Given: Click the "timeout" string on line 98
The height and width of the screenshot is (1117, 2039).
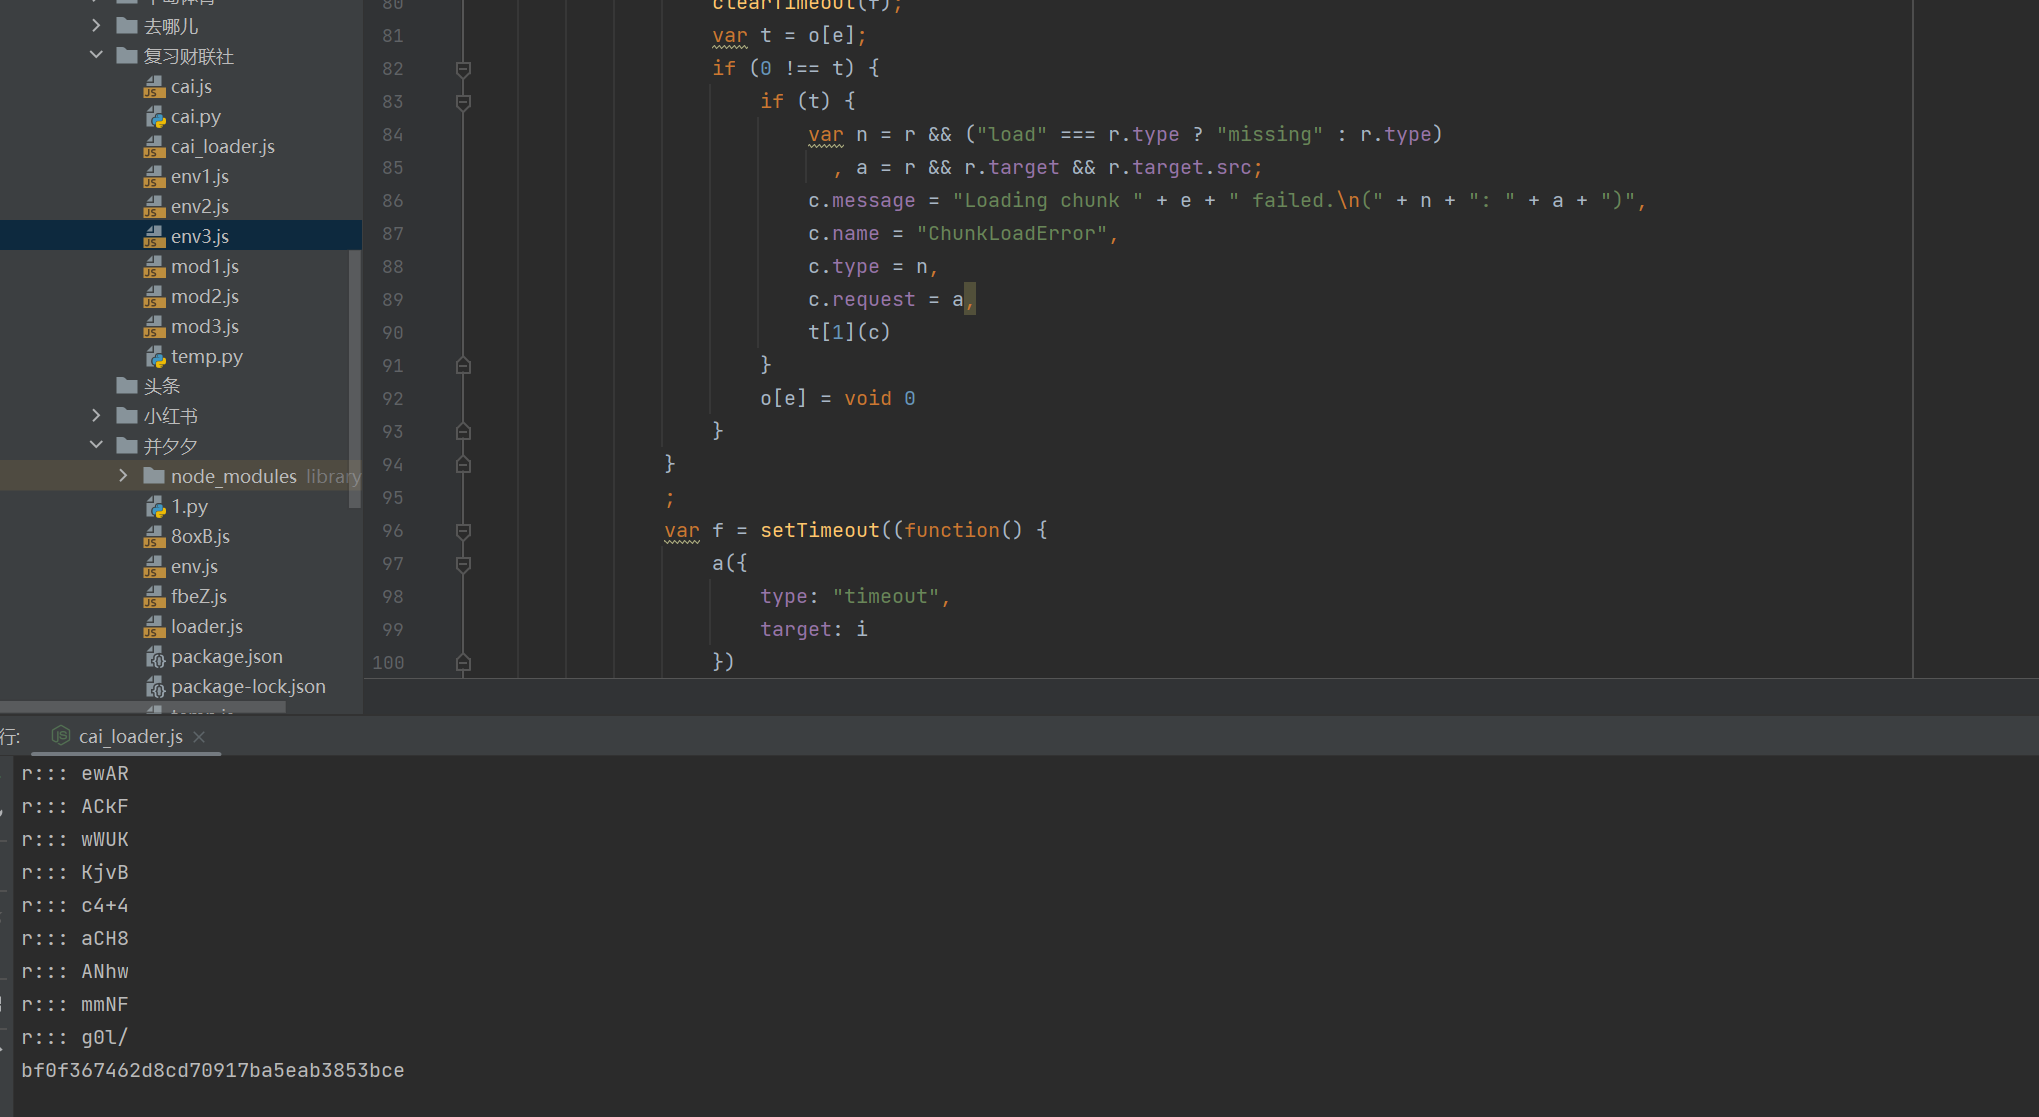Looking at the screenshot, I should coord(886,597).
